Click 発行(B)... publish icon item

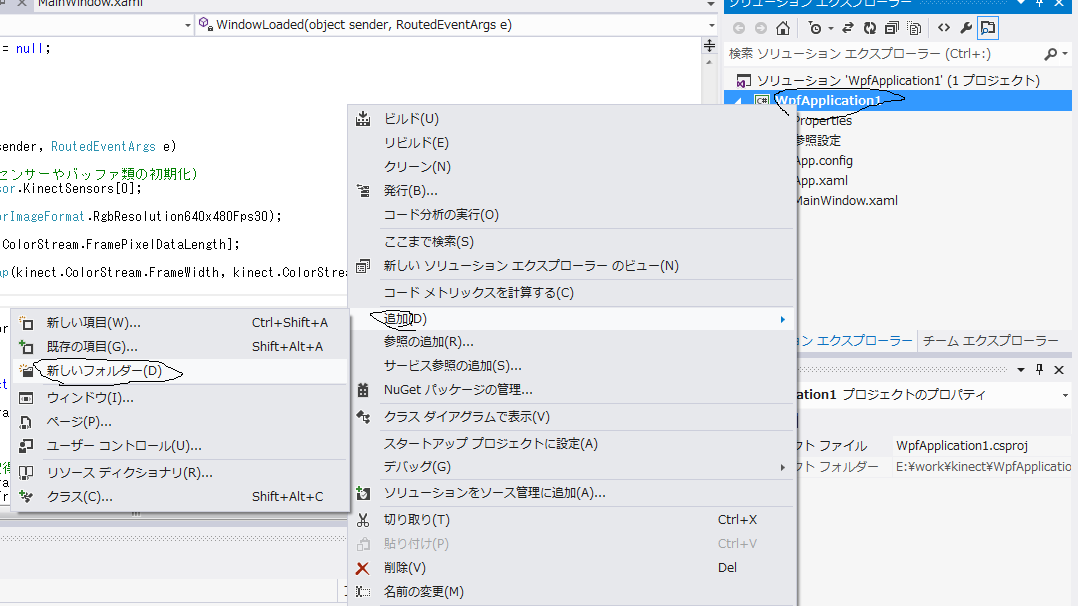(x=572, y=191)
